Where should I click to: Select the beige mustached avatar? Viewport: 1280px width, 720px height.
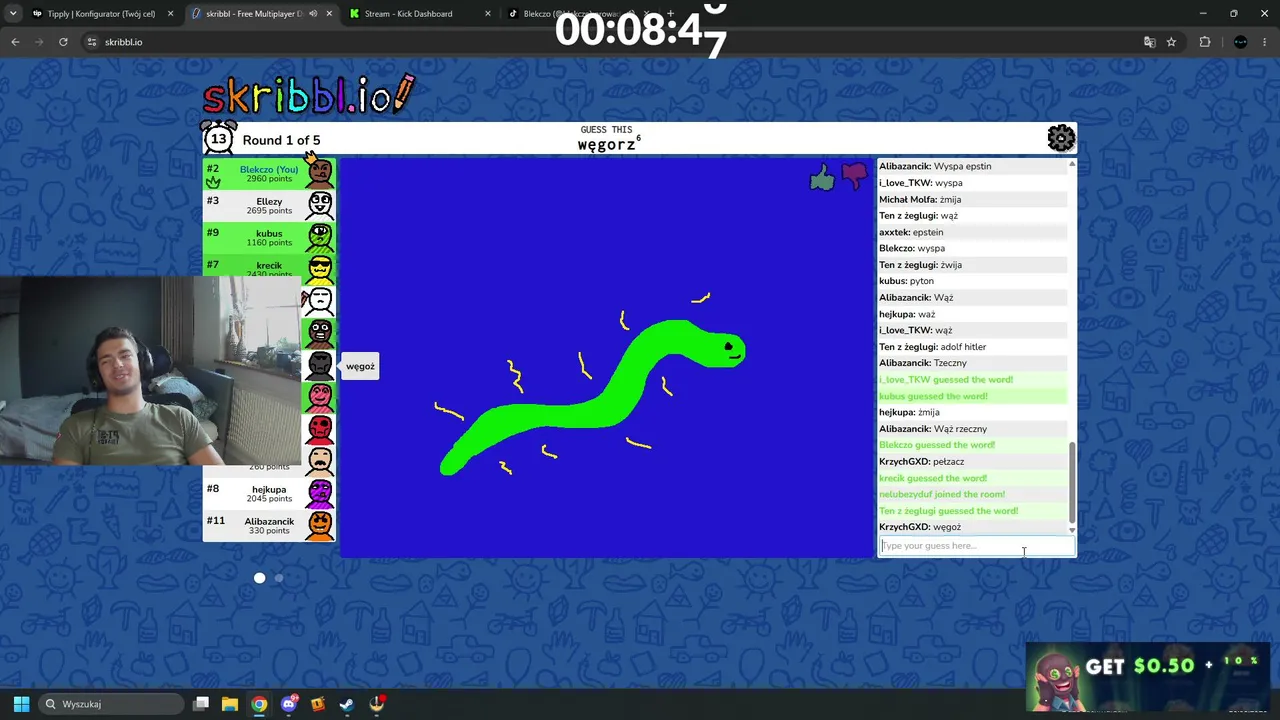pyautogui.click(x=320, y=461)
